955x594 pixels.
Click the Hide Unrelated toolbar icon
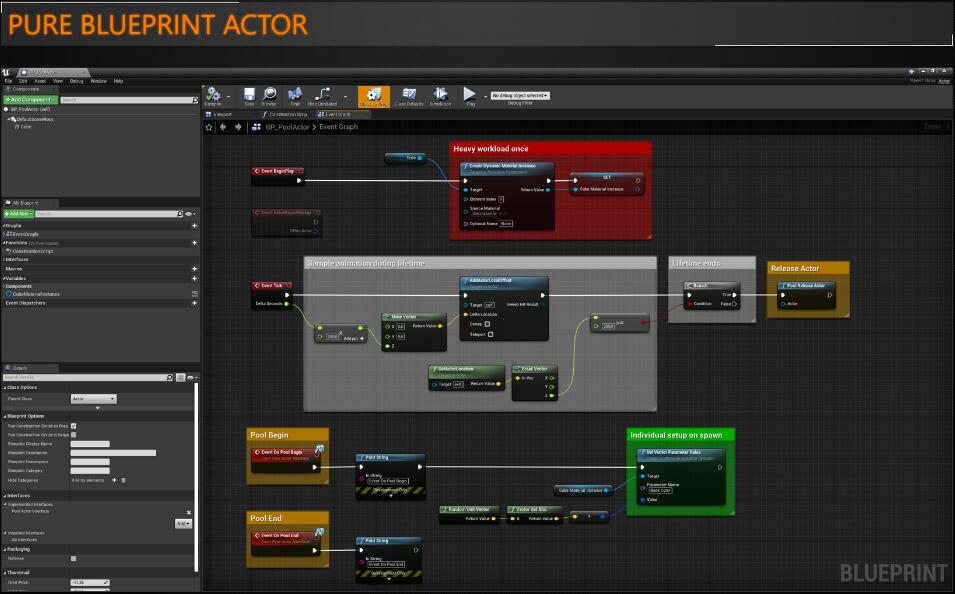[324, 94]
